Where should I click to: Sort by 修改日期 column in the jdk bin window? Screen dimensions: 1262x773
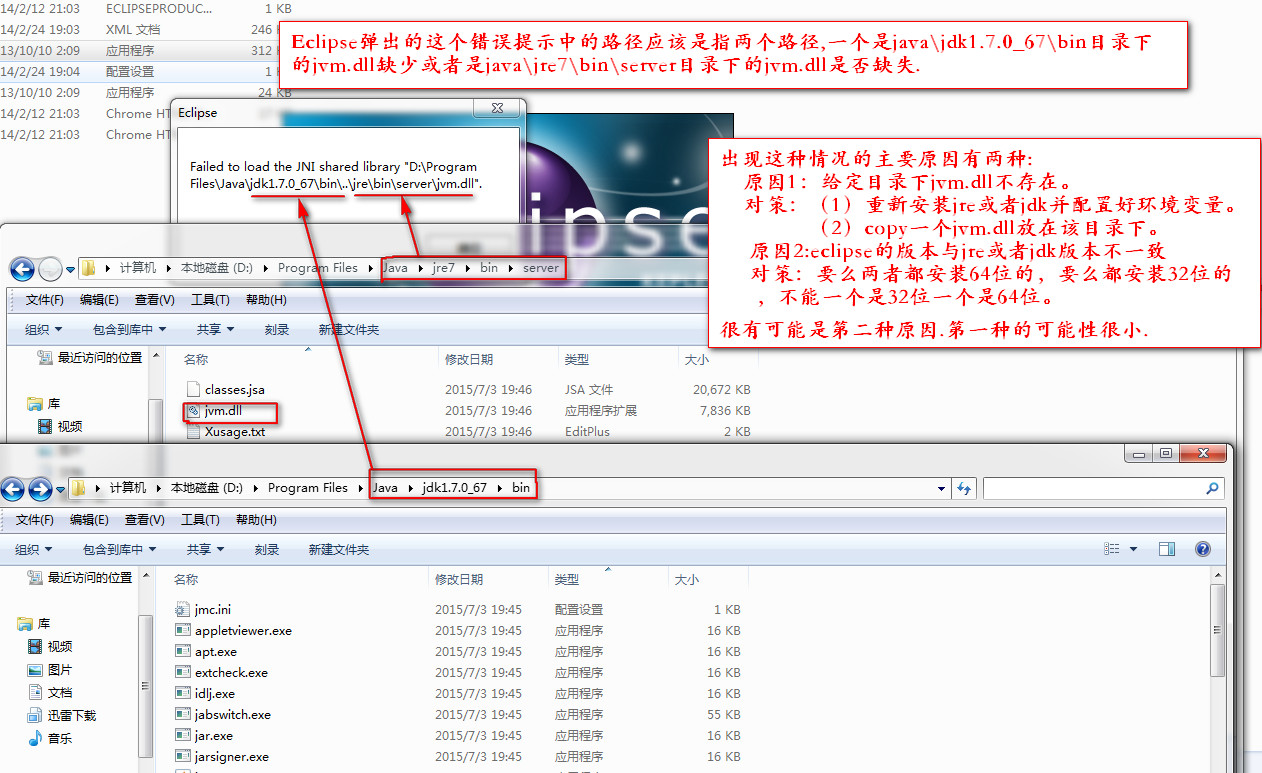tap(458, 579)
